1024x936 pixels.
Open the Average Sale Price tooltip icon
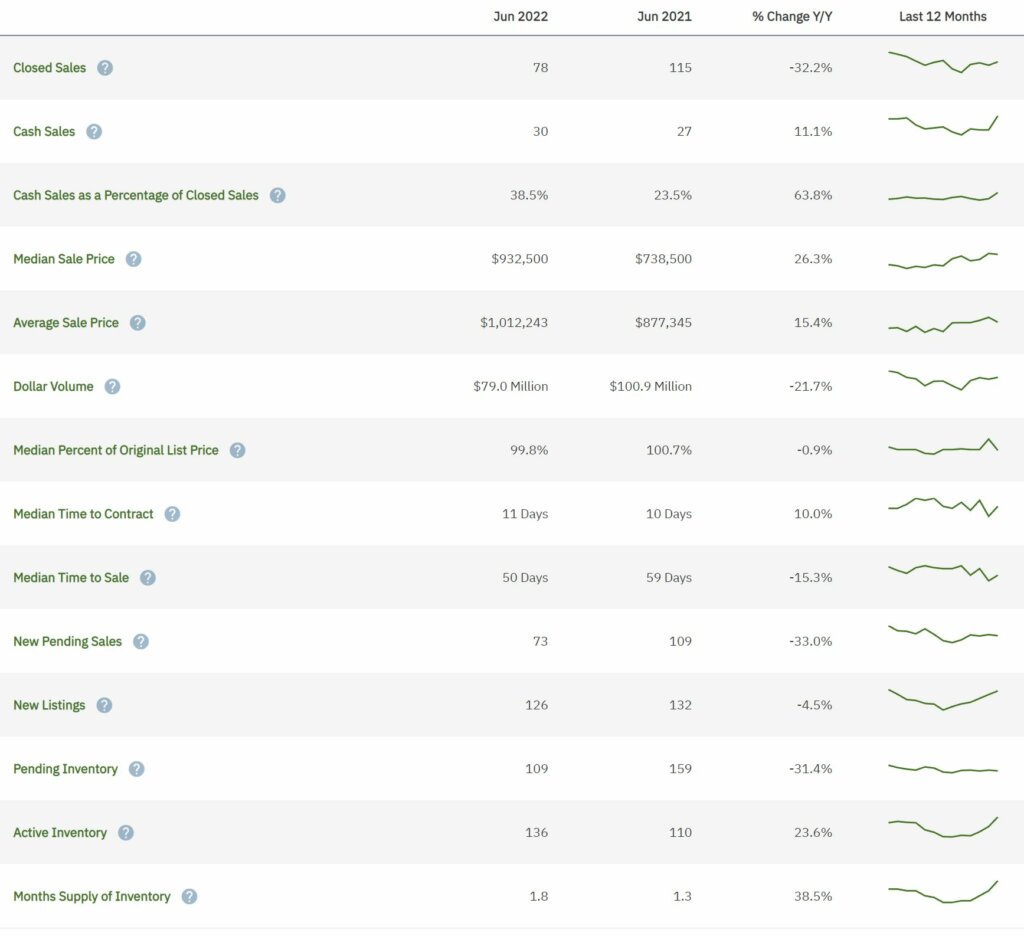tap(140, 323)
